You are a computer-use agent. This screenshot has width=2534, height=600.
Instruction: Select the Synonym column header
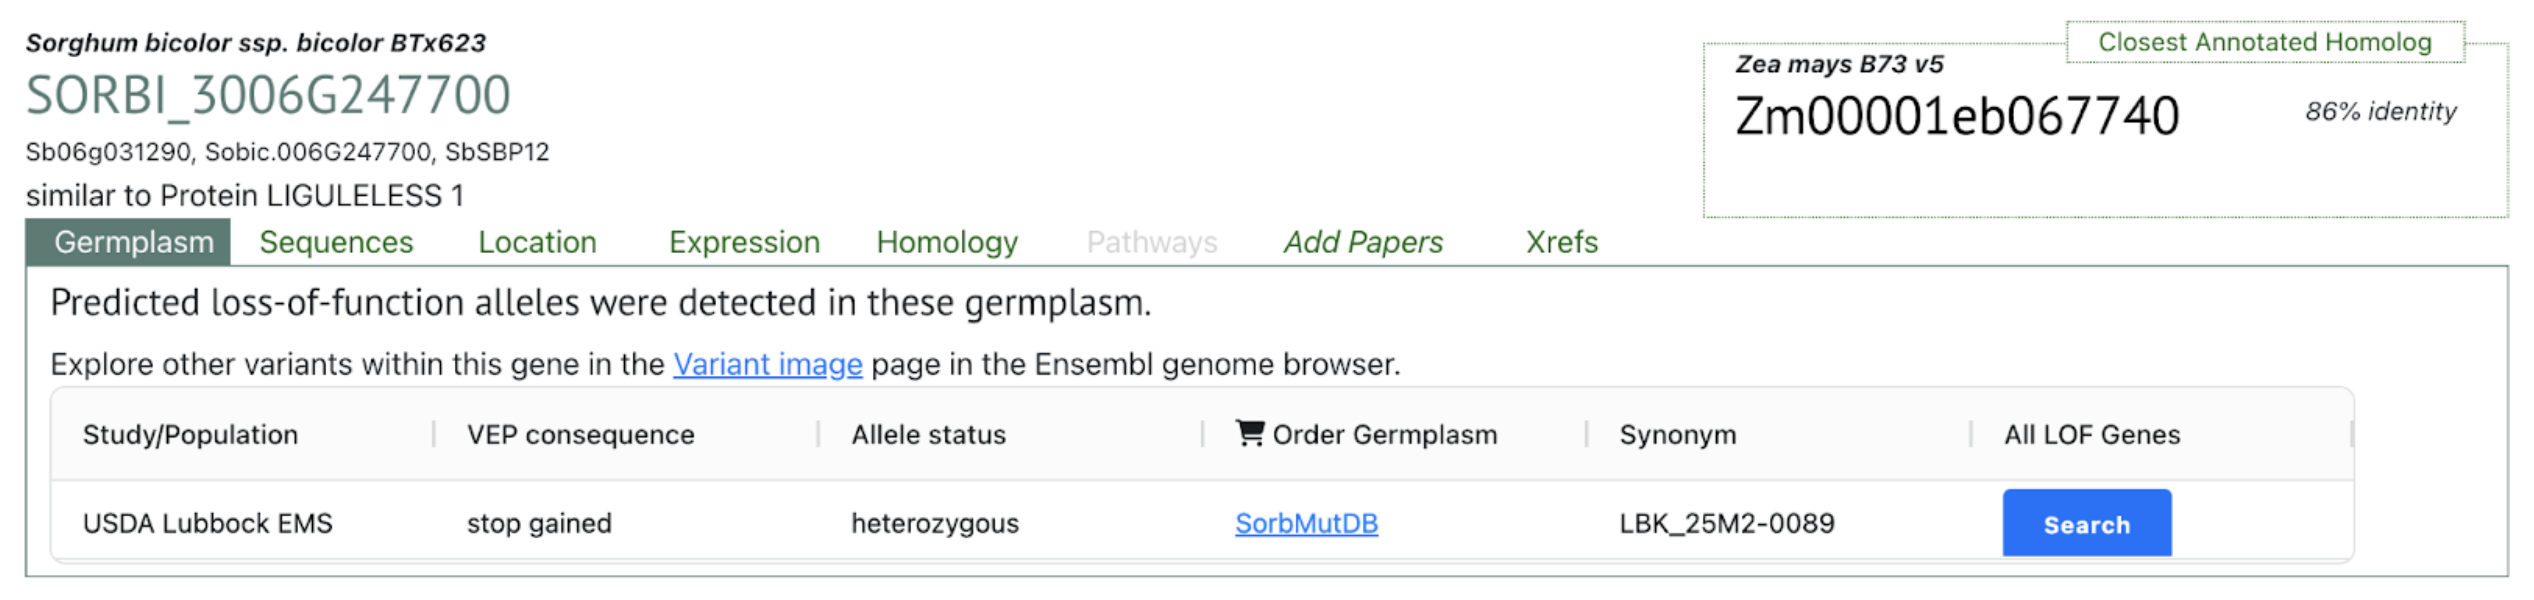point(1677,435)
